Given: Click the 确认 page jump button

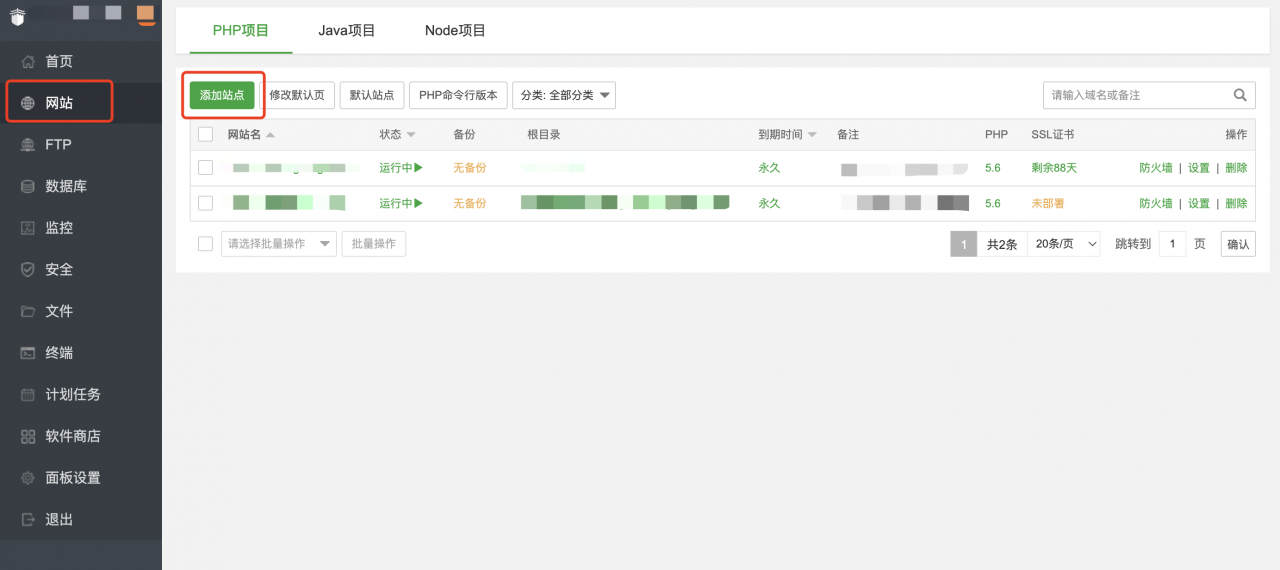Looking at the screenshot, I should pyautogui.click(x=1238, y=244).
